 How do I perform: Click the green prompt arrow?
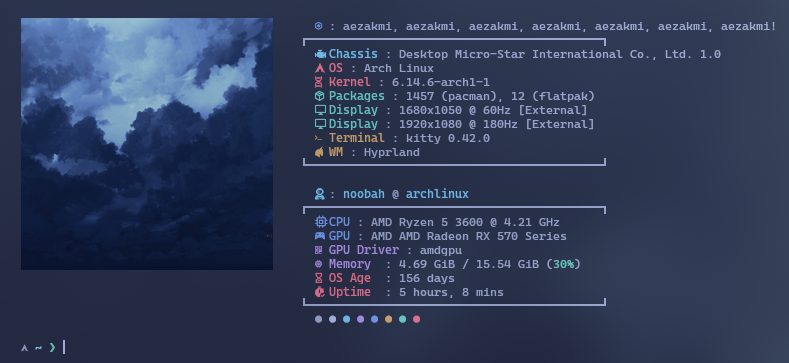point(52,347)
